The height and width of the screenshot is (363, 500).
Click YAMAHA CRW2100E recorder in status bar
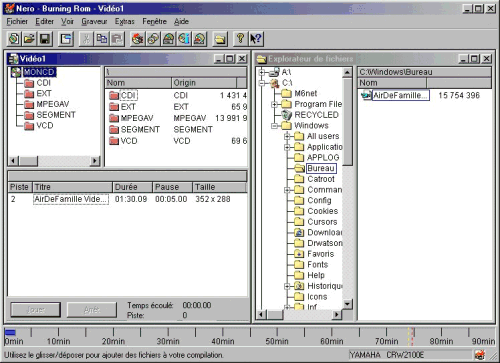point(411,355)
